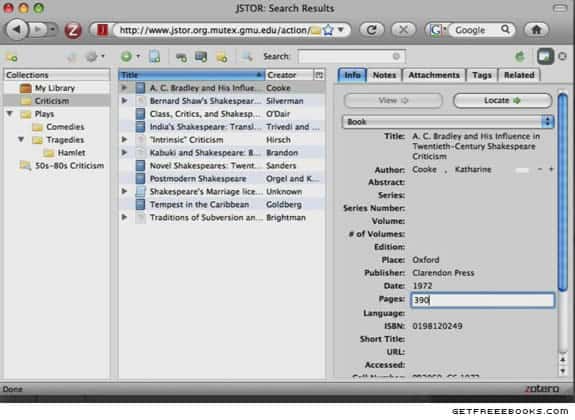The width and height of the screenshot is (575, 420).
Task: Switch to the Related tab
Action: 519,75
